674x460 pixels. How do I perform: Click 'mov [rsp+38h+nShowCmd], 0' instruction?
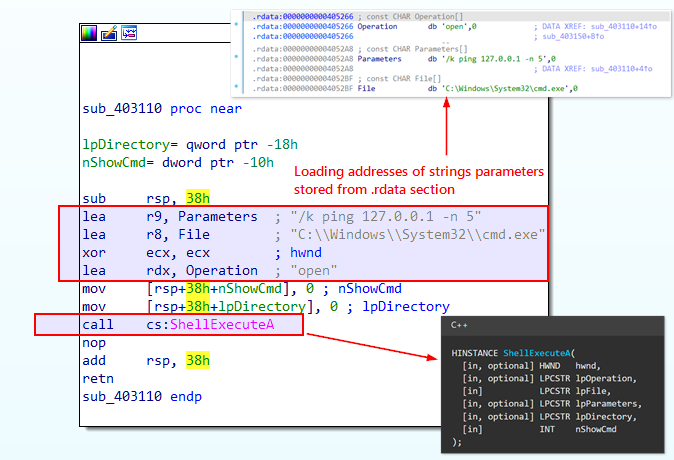tap(198, 289)
